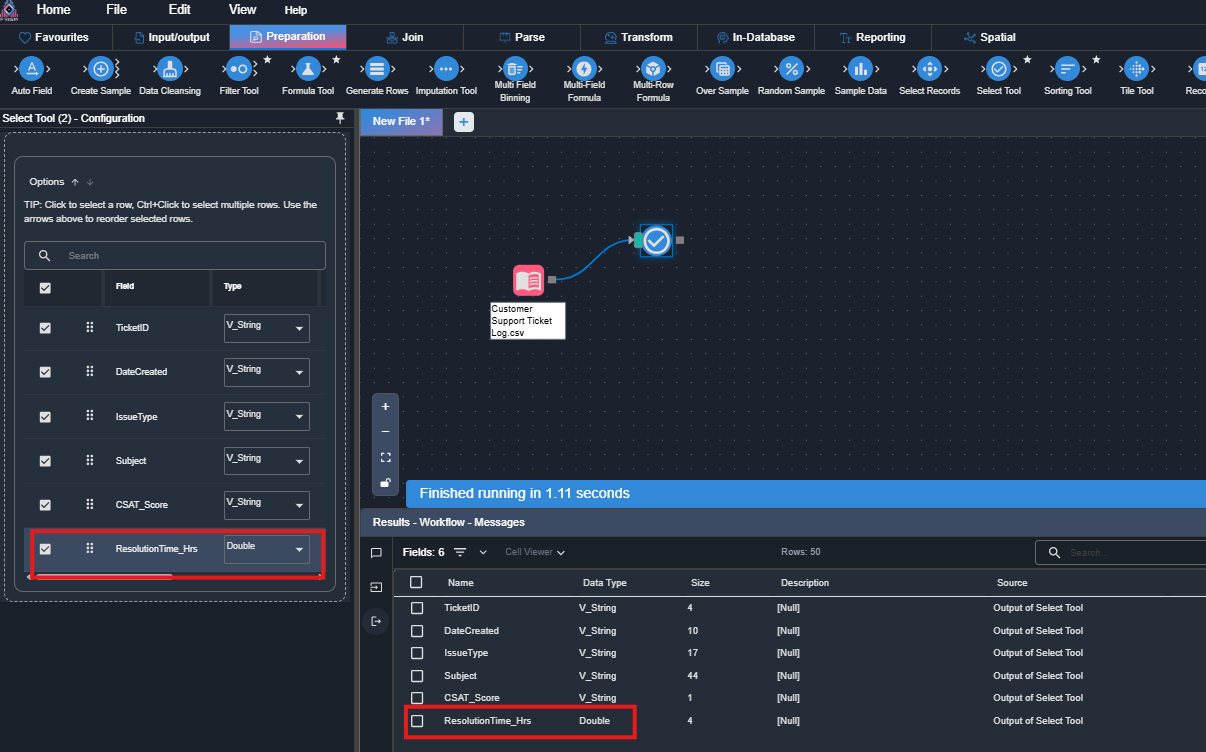Open the Formula Tool icon
The image size is (1206, 752).
pyautogui.click(x=308, y=69)
